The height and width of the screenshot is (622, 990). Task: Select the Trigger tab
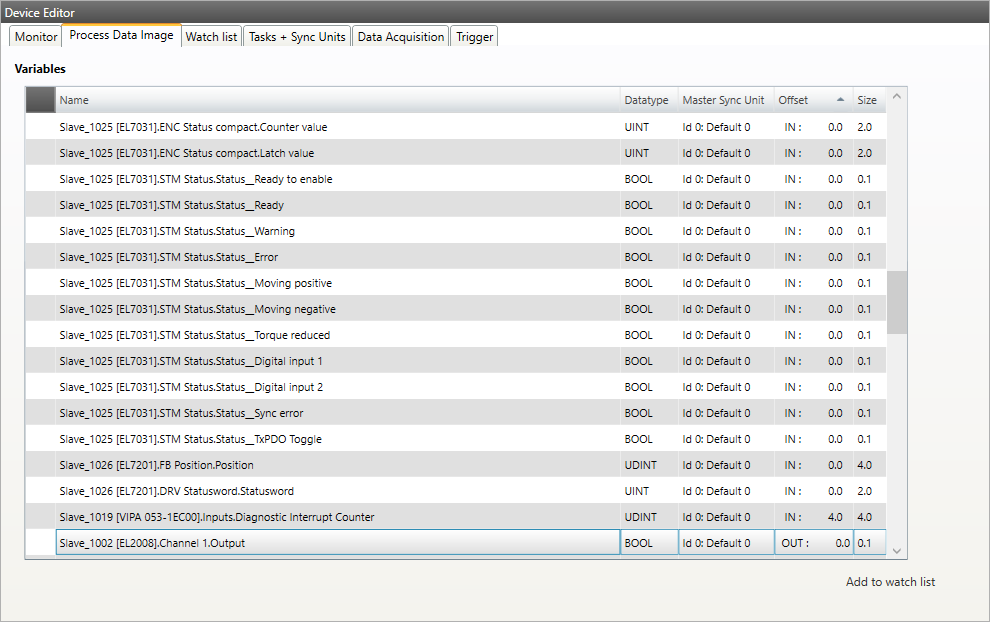tap(474, 36)
